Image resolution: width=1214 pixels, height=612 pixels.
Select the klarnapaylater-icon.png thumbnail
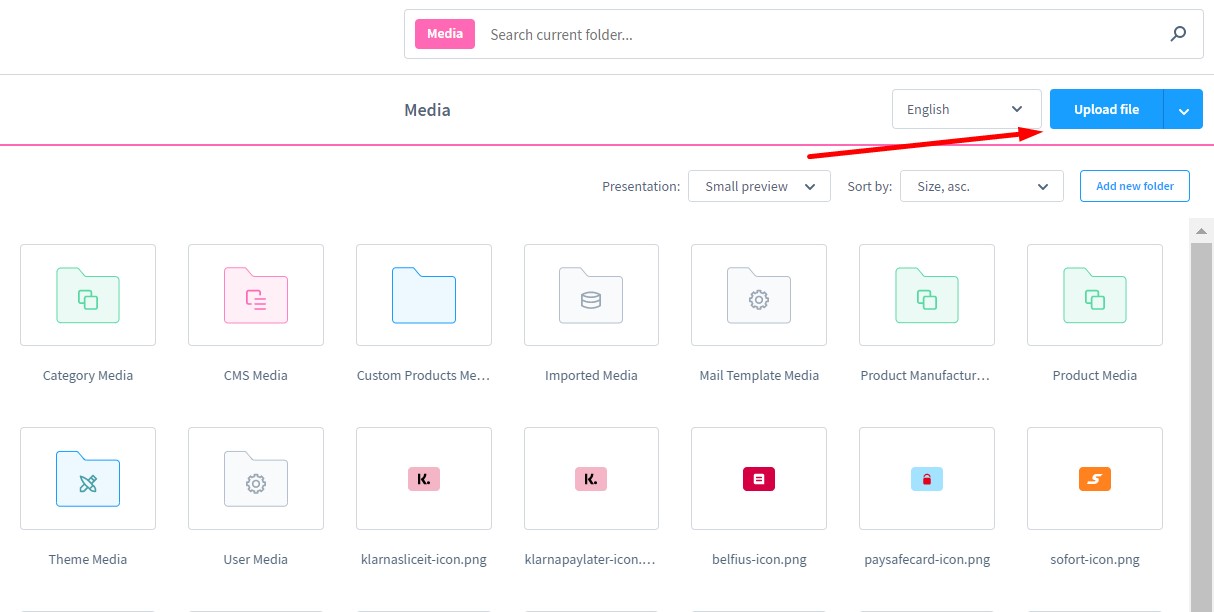(x=591, y=479)
